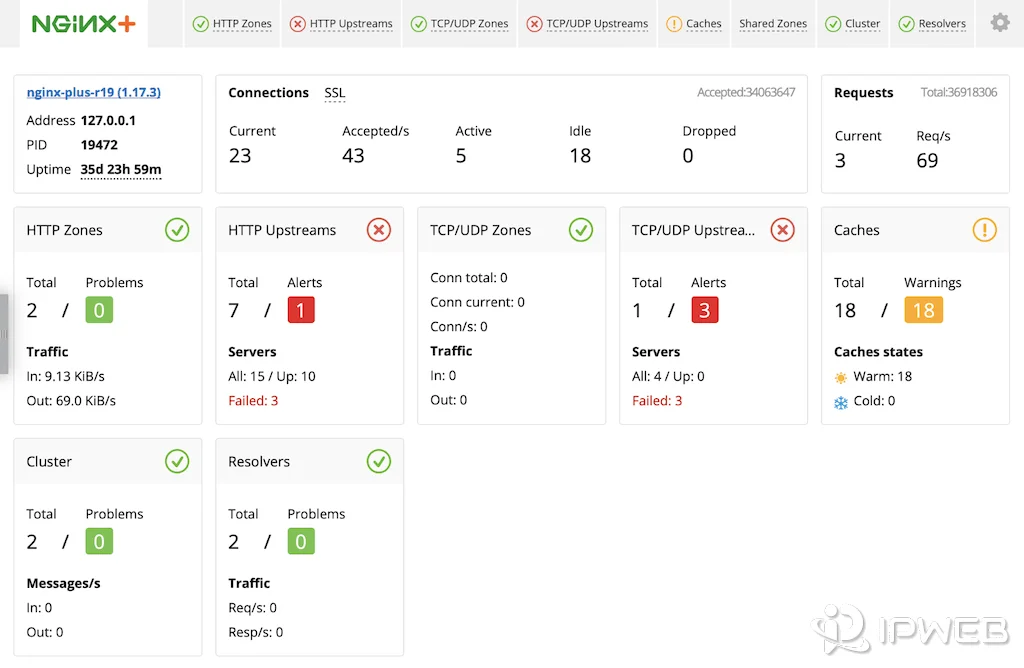The height and width of the screenshot is (668, 1024).
Task: Click 'Conn total: 0' in TCP/UDP Zones
Action: point(468,278)
